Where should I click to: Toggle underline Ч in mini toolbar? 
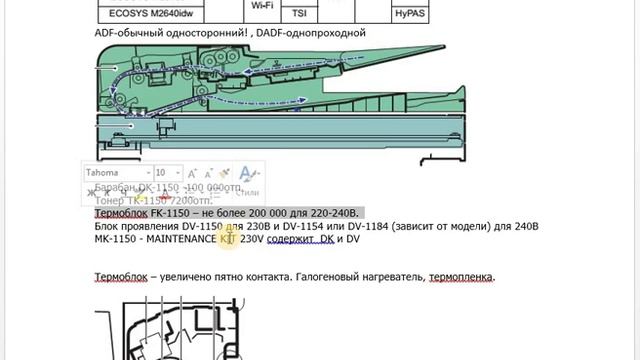[x=124, y=193]
